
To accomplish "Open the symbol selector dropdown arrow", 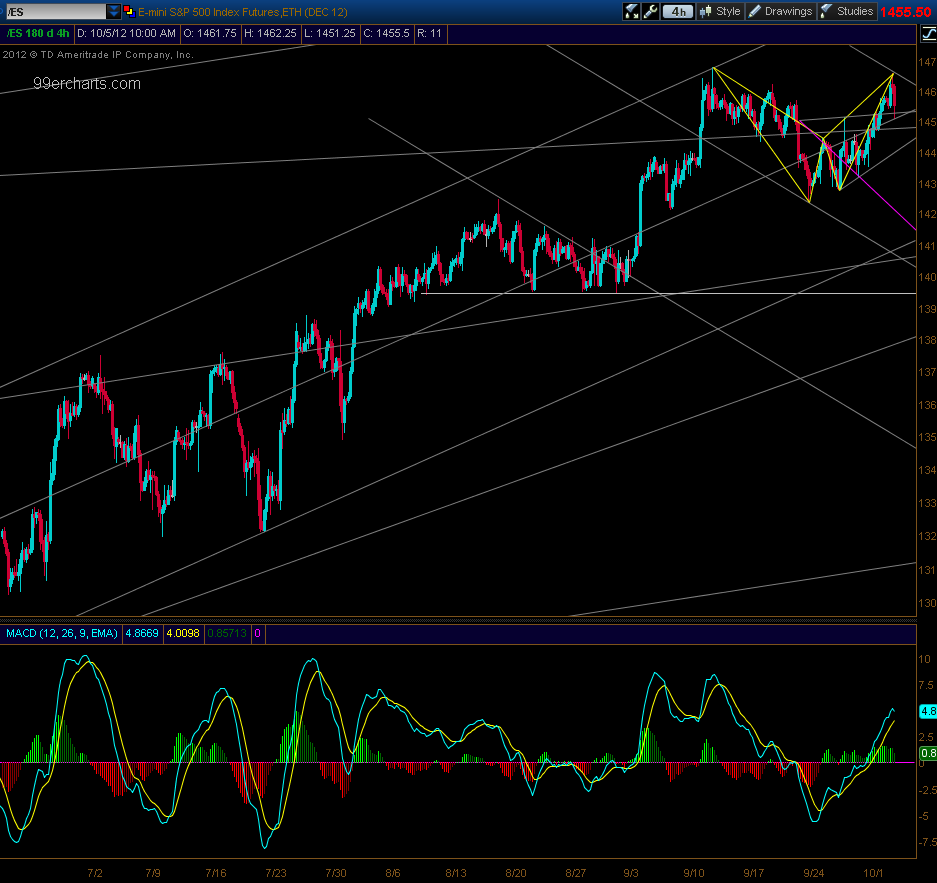I will tap(114, 11).
